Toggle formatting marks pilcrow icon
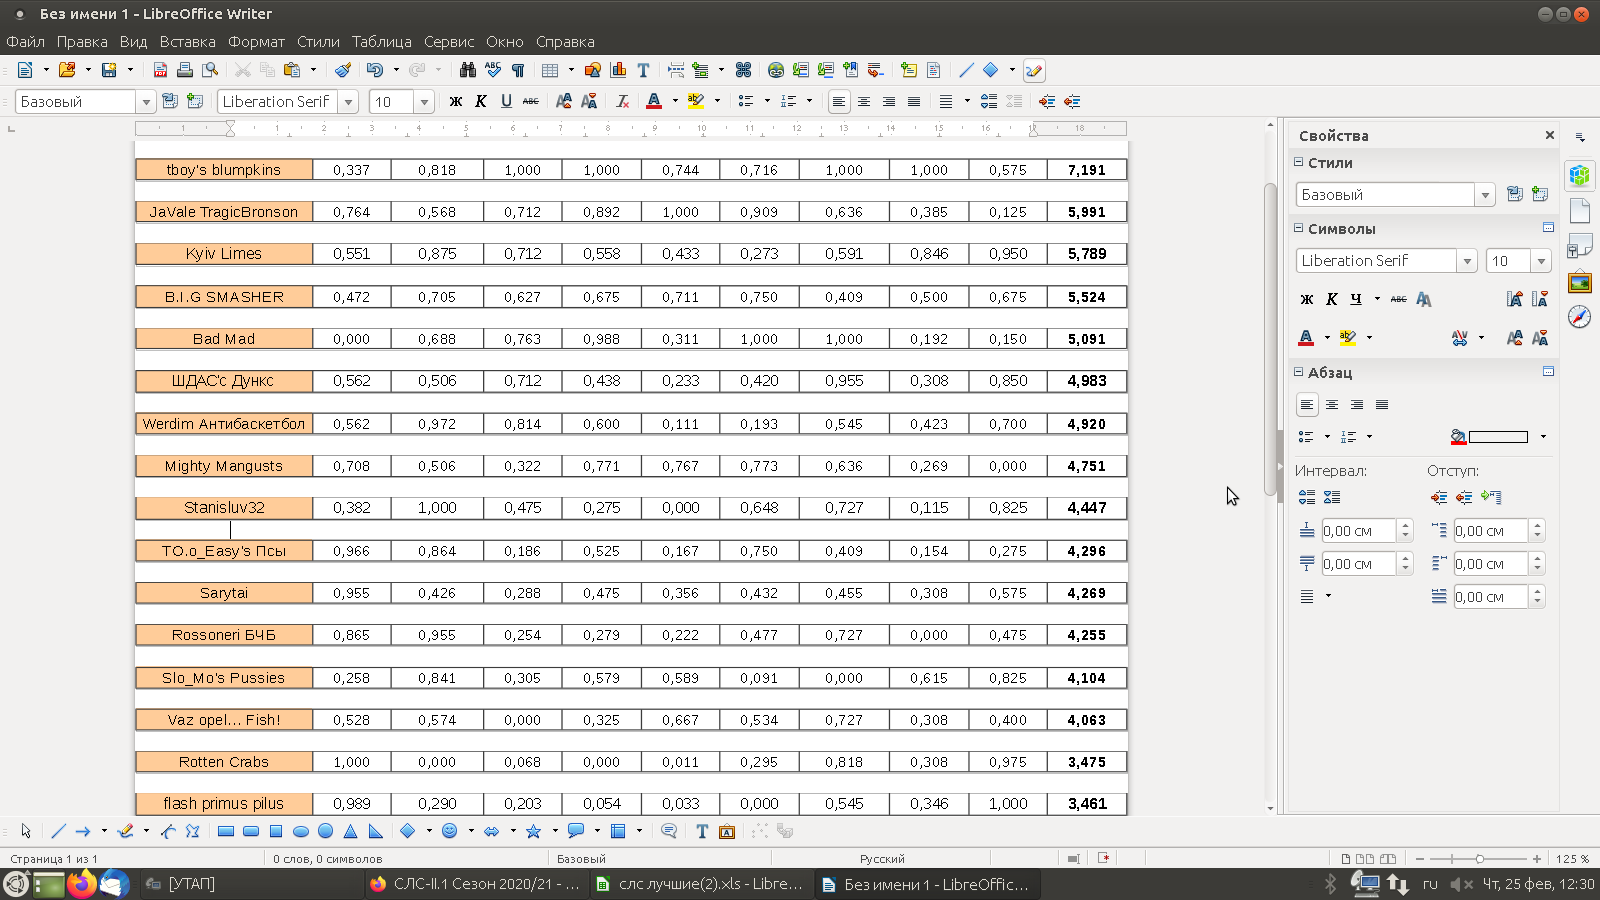This screenshot has height=900, width=1600. click(518, 70)
